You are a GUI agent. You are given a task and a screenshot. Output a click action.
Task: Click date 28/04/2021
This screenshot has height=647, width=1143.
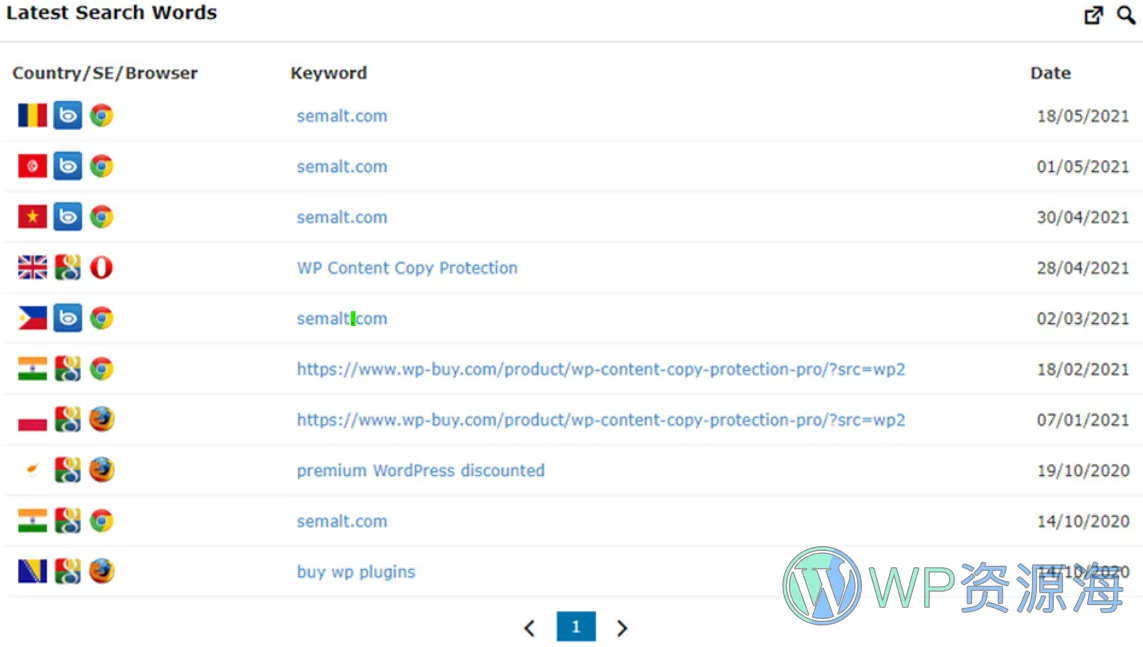click(x=1082, y=268)
